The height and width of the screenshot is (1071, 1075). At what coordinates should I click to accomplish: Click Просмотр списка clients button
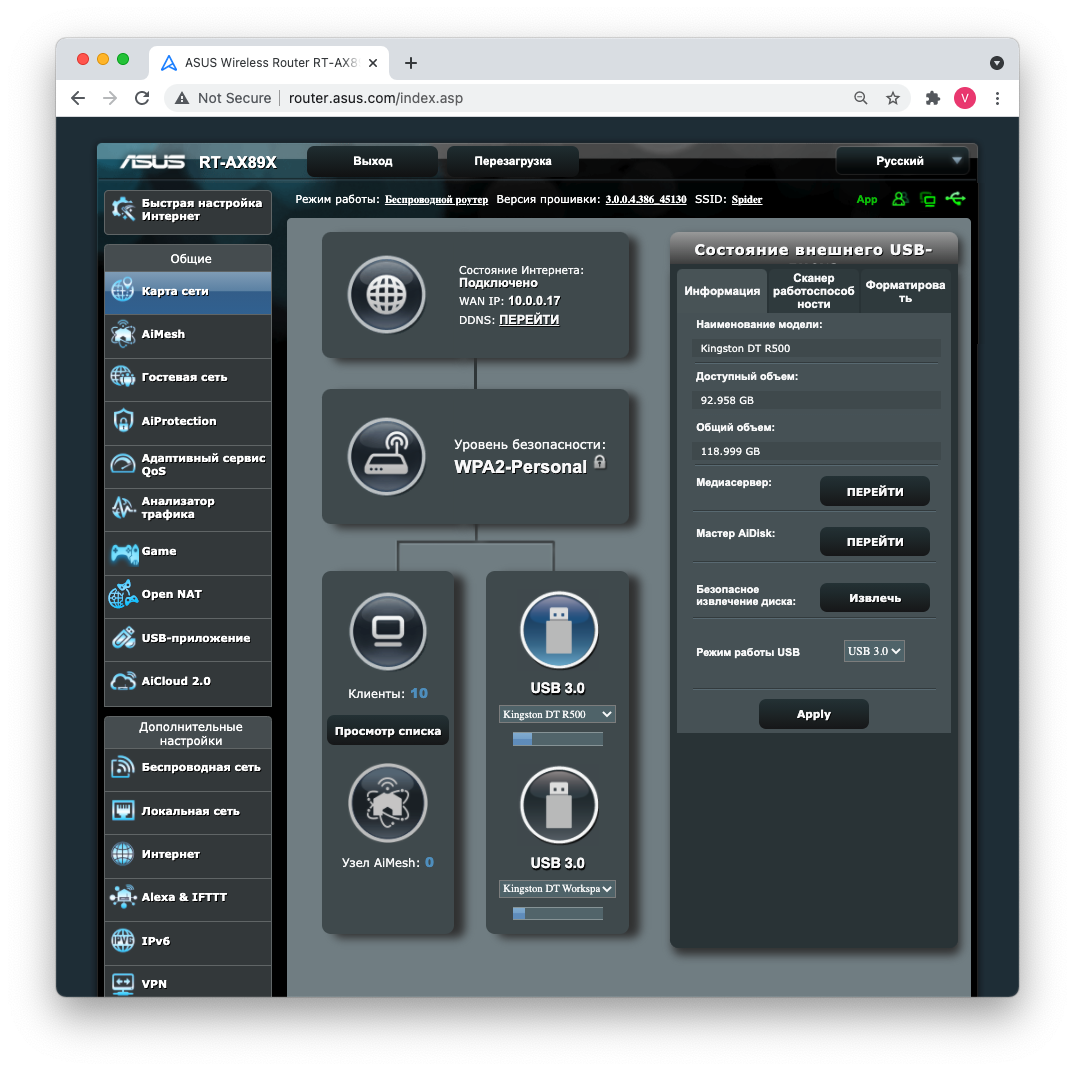tap(387, 731)
